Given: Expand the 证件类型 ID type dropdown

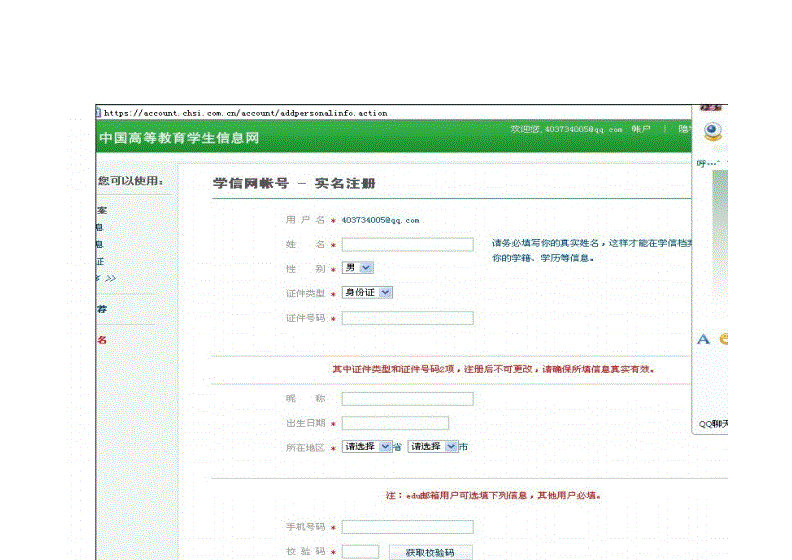Looking at the screenshot, I should (367, 293).
